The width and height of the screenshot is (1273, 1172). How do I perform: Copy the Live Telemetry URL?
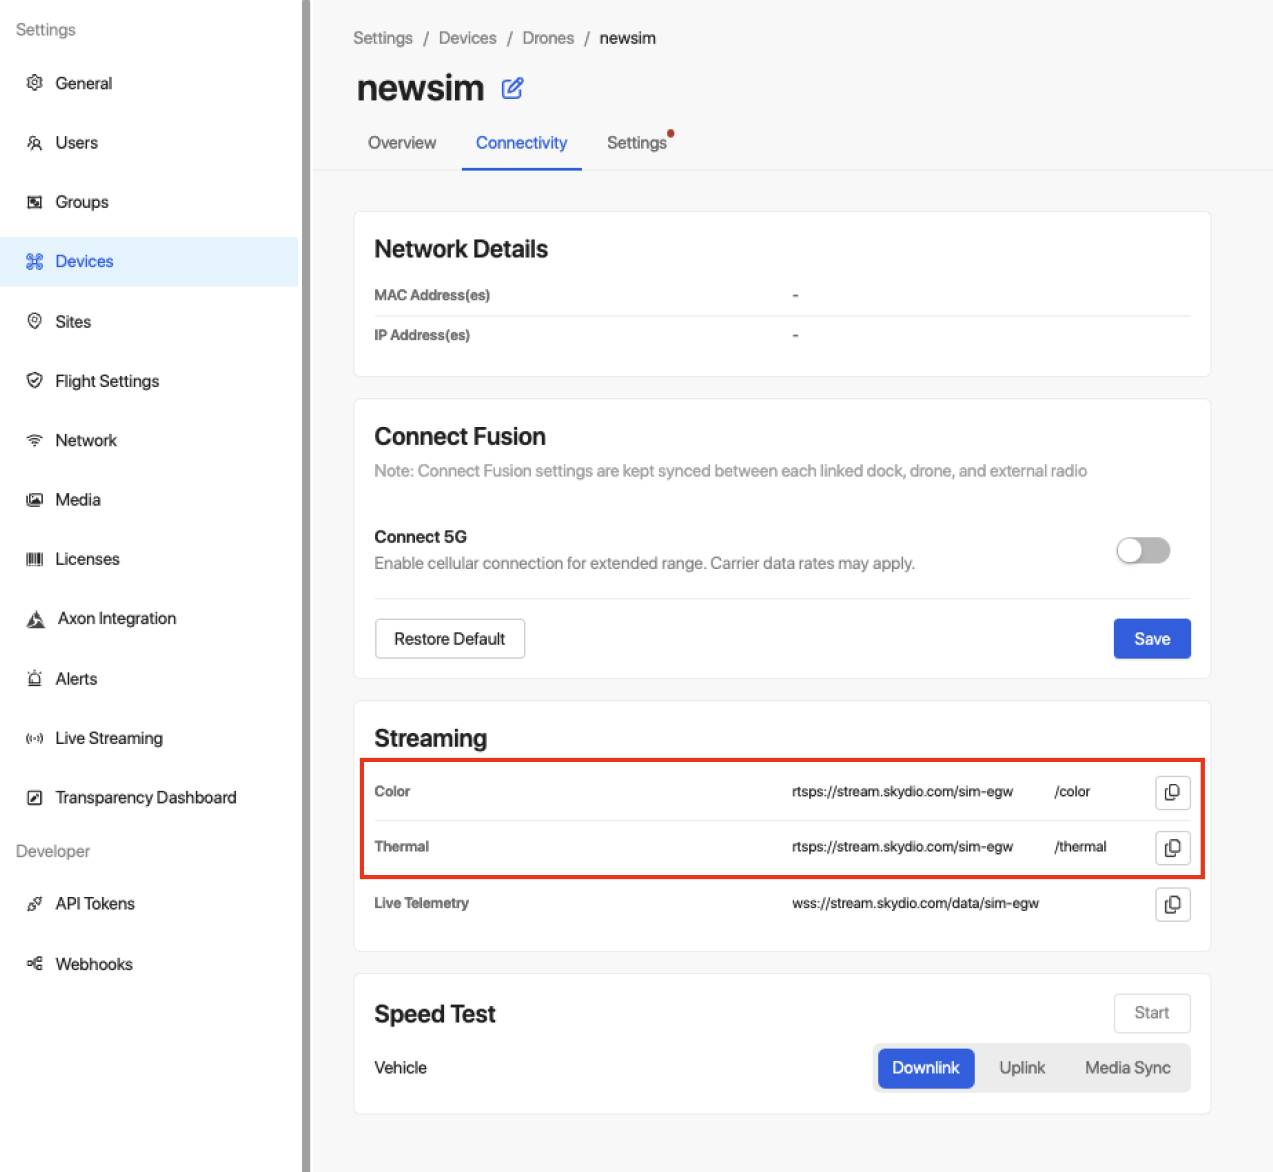pos(1173,904)
